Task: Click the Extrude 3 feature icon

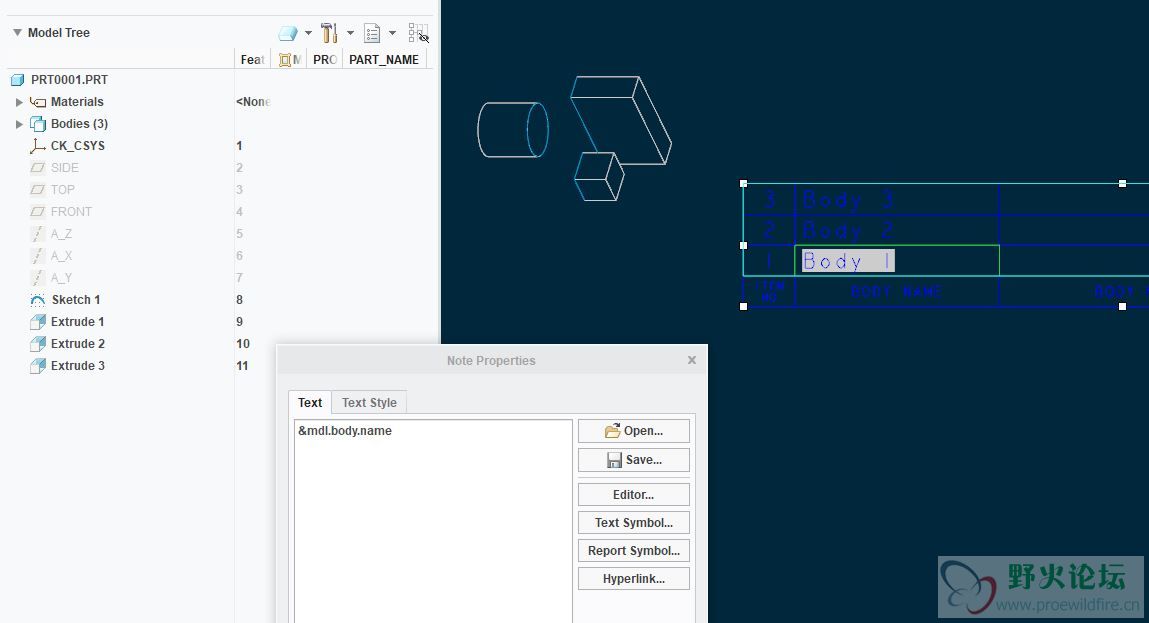Action: (x=37, y=366)
